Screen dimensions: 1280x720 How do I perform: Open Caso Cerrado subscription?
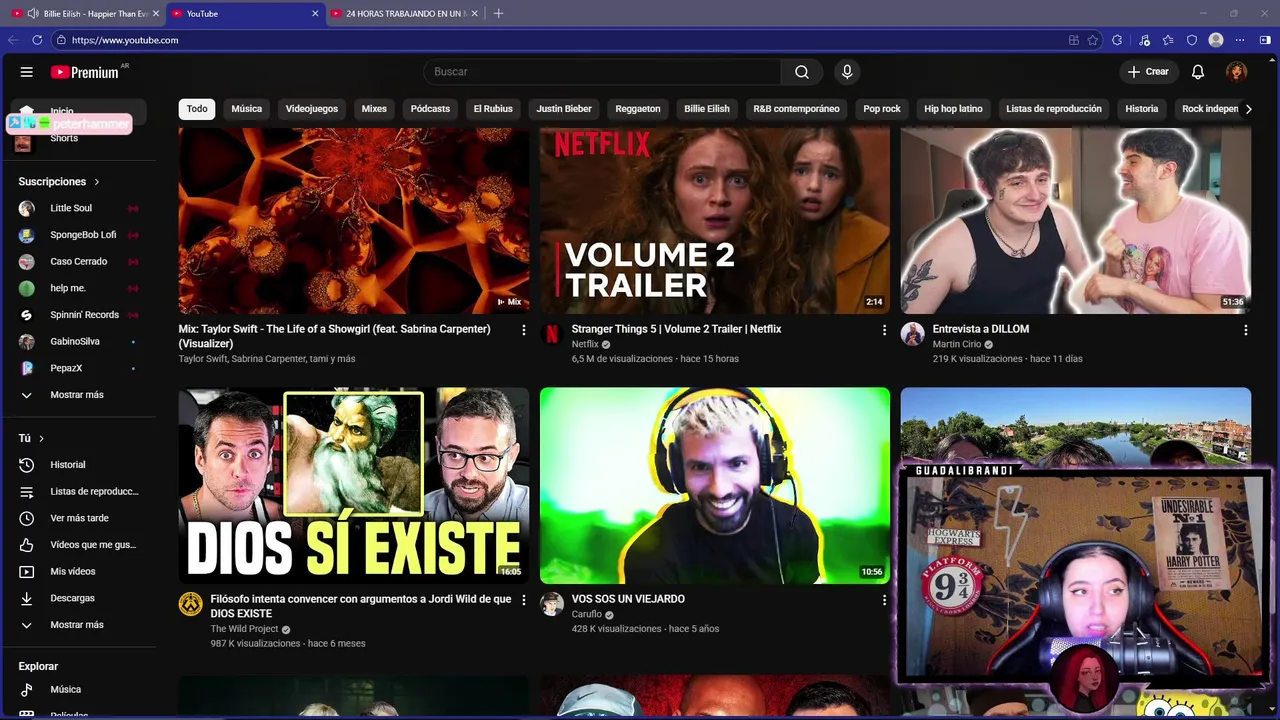[x=78, y=262]
